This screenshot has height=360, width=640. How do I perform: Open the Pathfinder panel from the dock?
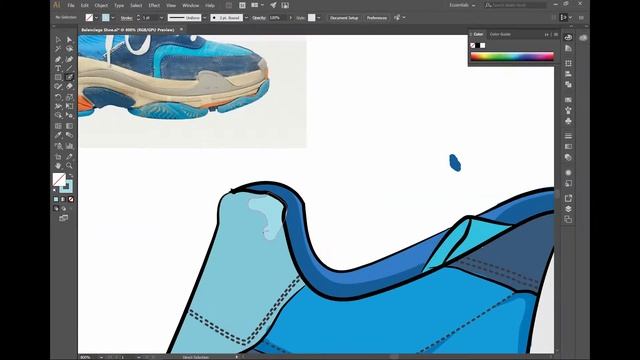click(568, 84)
